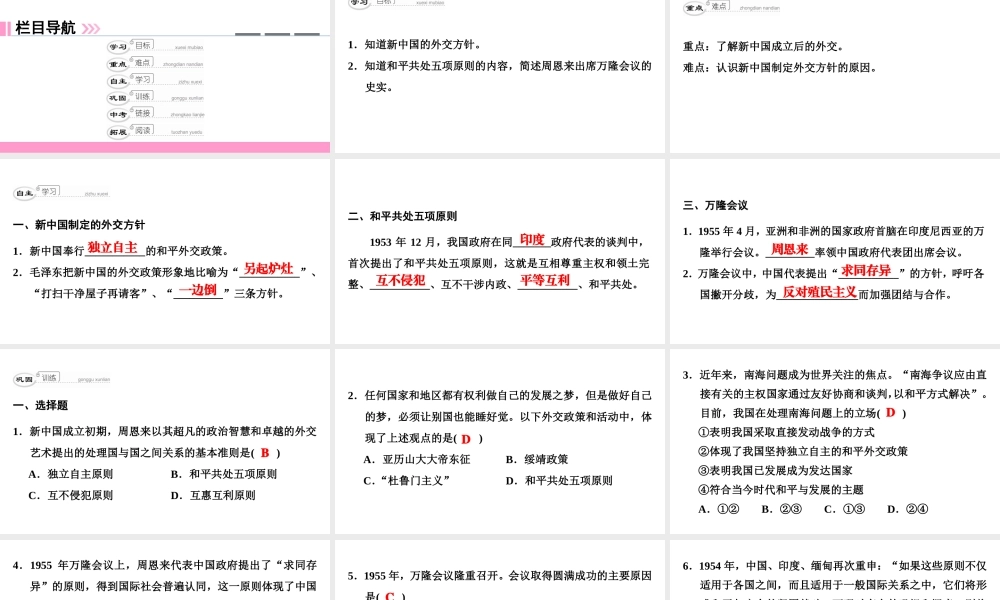1000x600 pixels.
Task: Open the 巩固训练 item in 栏目导航
Action: (x=155, y=98)
